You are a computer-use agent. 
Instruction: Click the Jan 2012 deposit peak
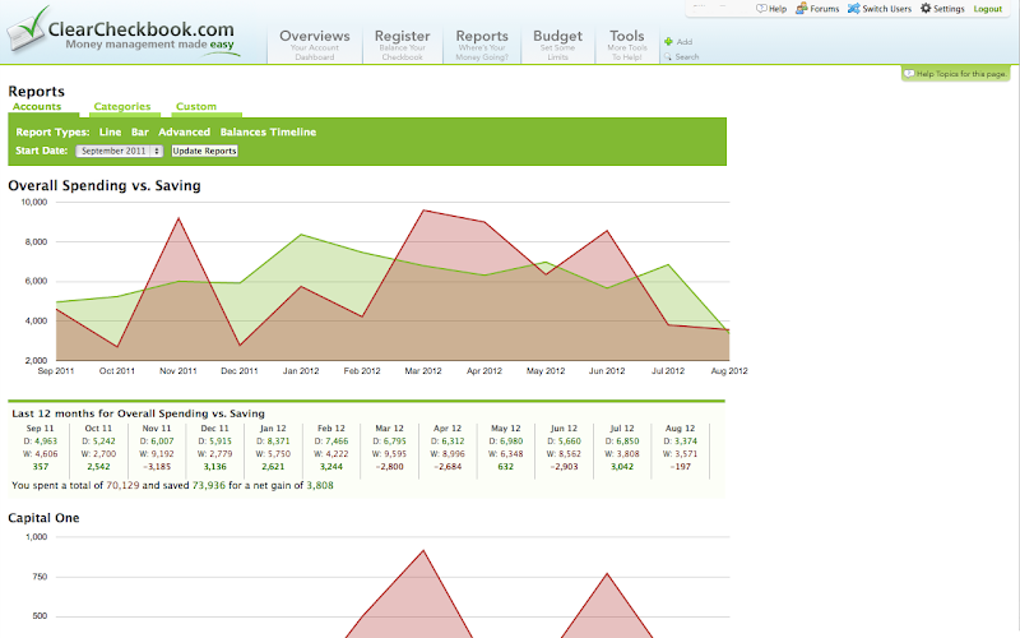[x=301, y=234]
